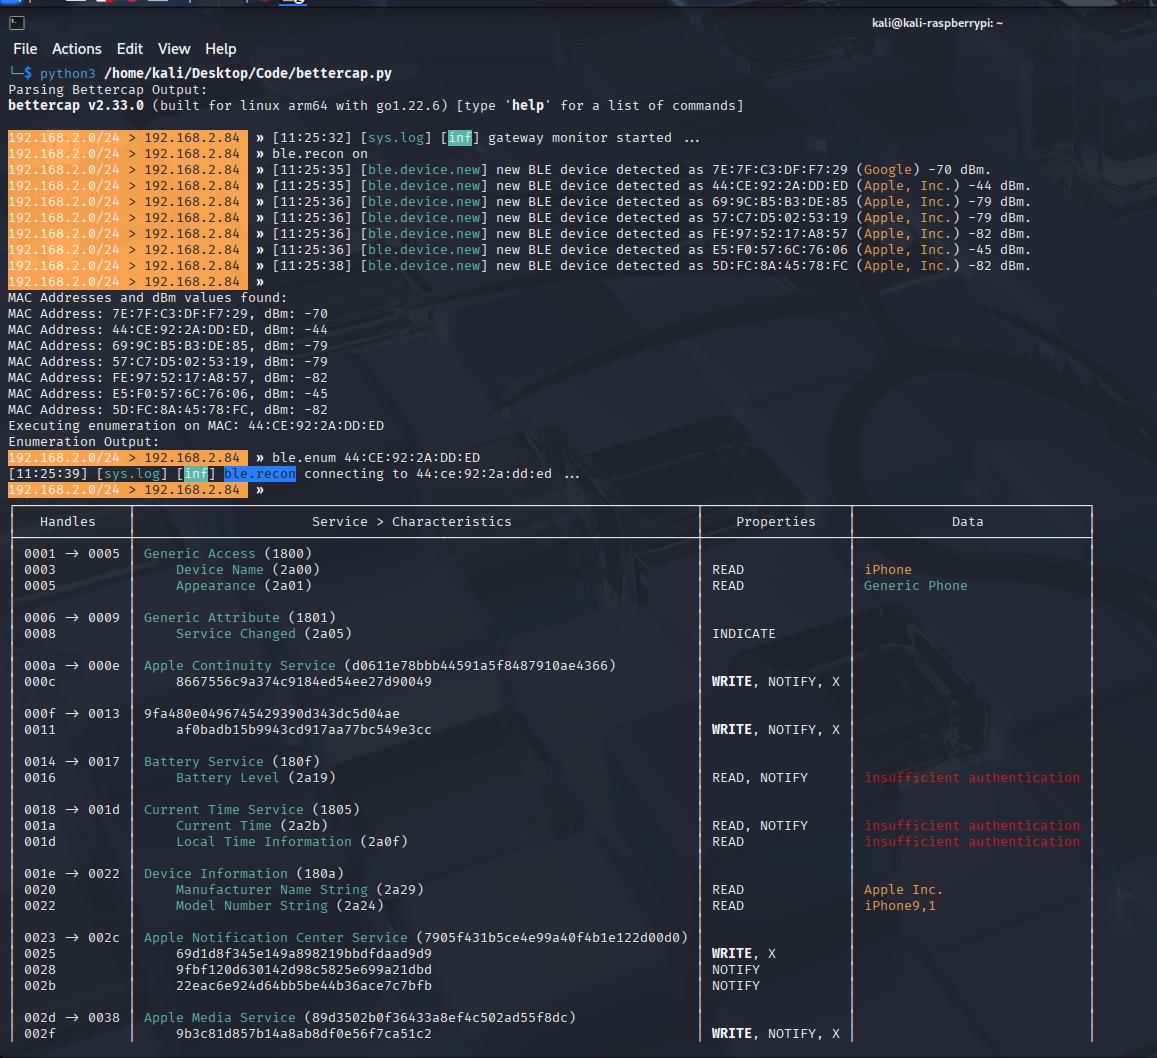Click the 'Handles' column header
The width and height of the screenshot is (1157, 1058).
click(68, 522)
